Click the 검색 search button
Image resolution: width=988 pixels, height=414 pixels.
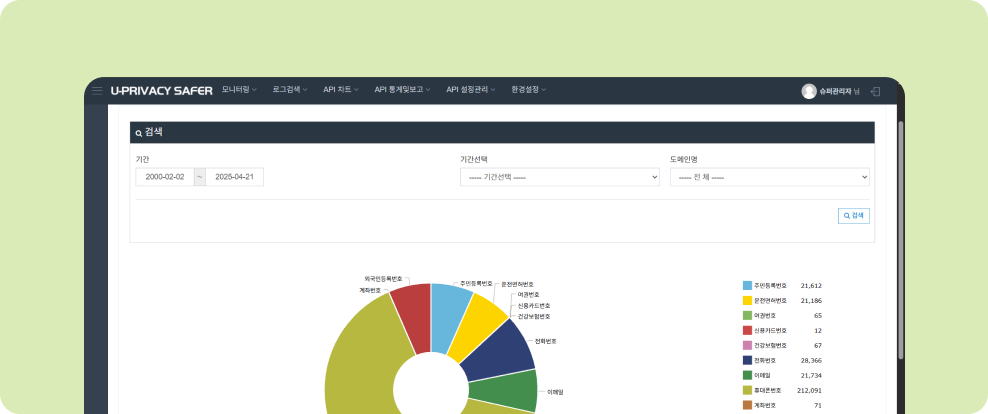point(854,216)
